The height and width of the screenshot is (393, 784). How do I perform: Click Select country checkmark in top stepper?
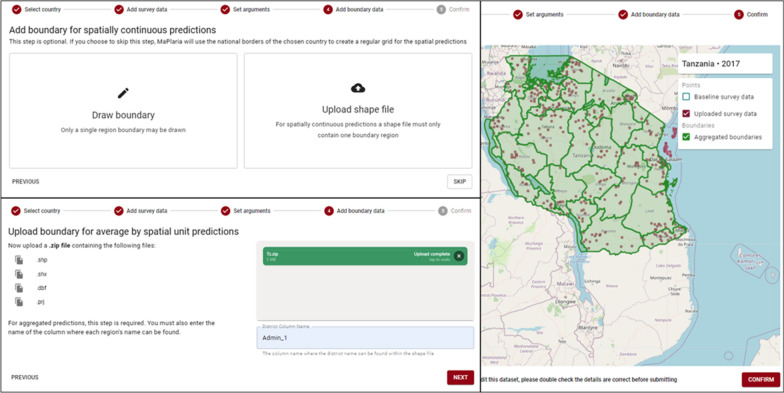click(16, 10)
